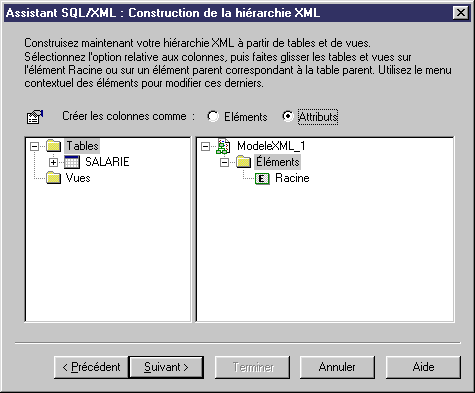The height and width of the screenshot is (393, 475).
Task: Continue with the Suivant button
Action: coord(166,367)
